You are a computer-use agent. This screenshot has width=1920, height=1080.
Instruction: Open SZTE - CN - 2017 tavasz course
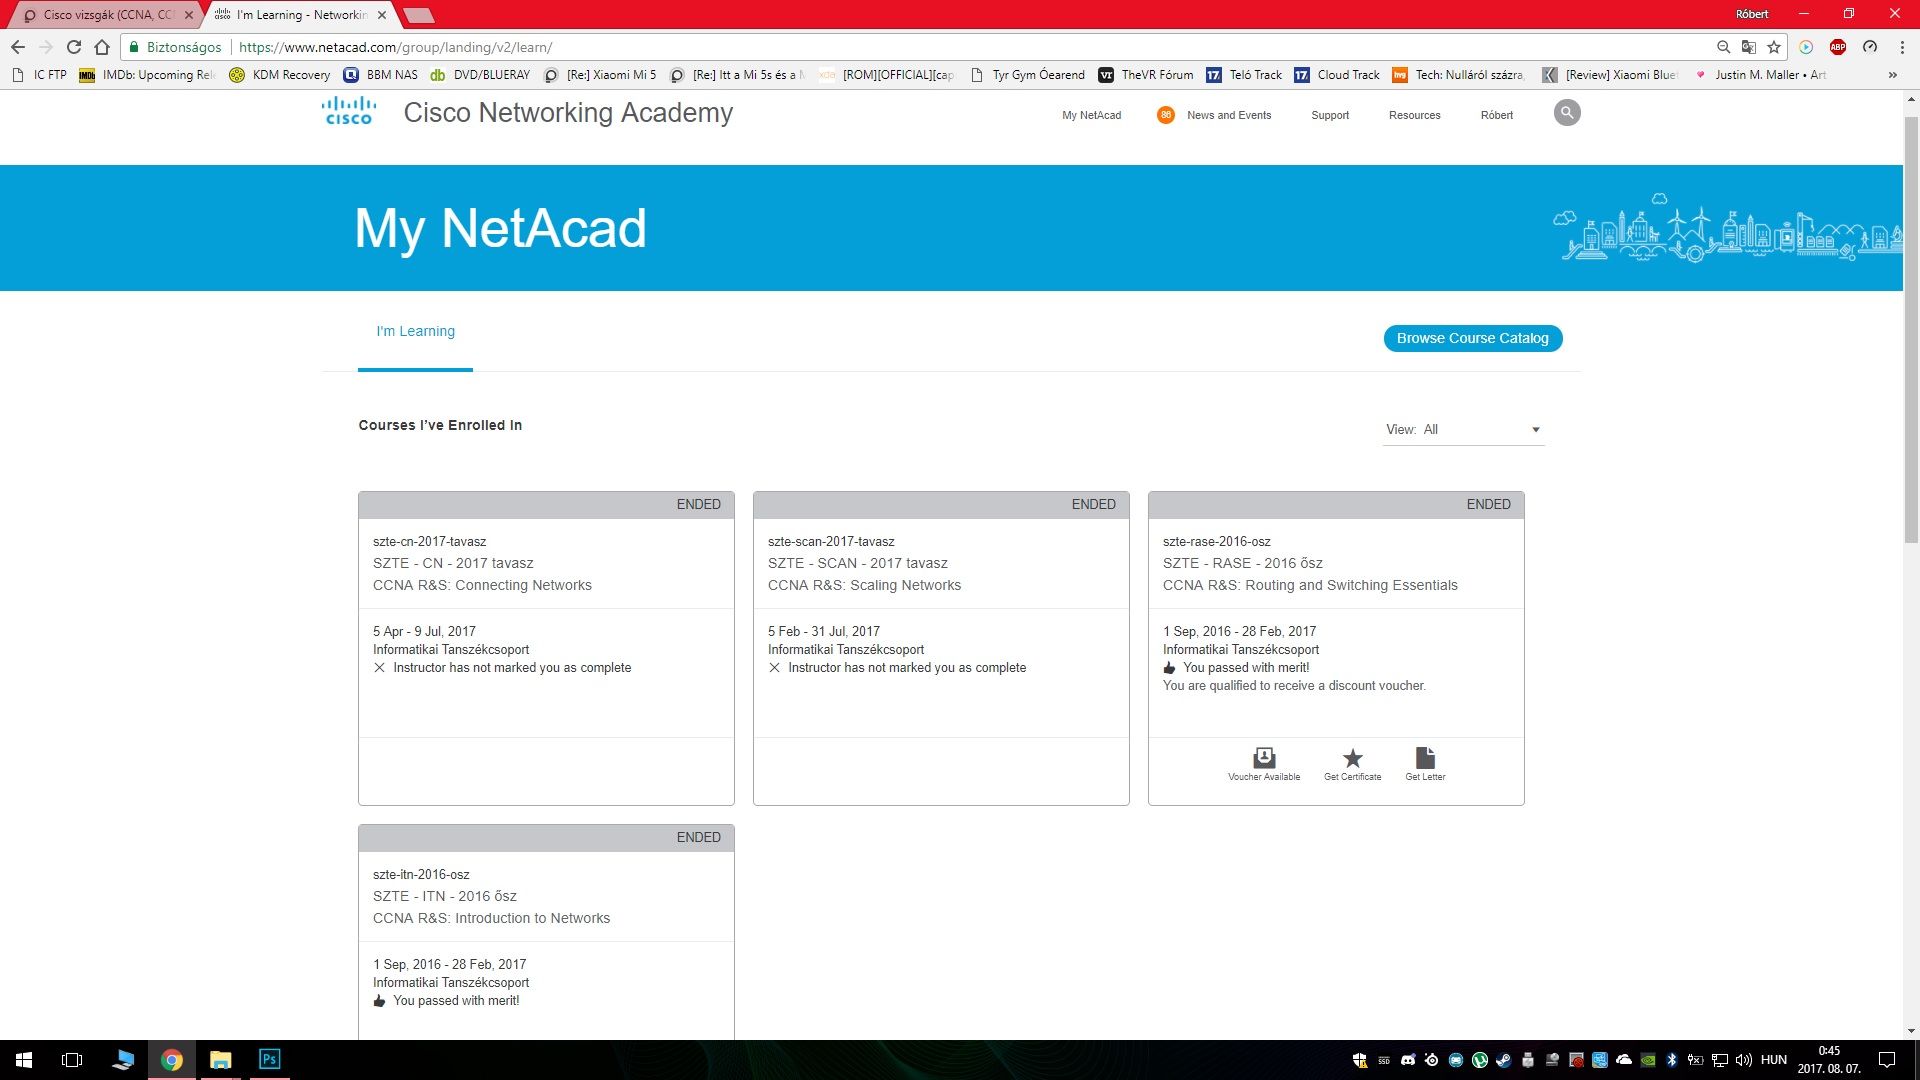pyautogui.click(x=453, y=563)
